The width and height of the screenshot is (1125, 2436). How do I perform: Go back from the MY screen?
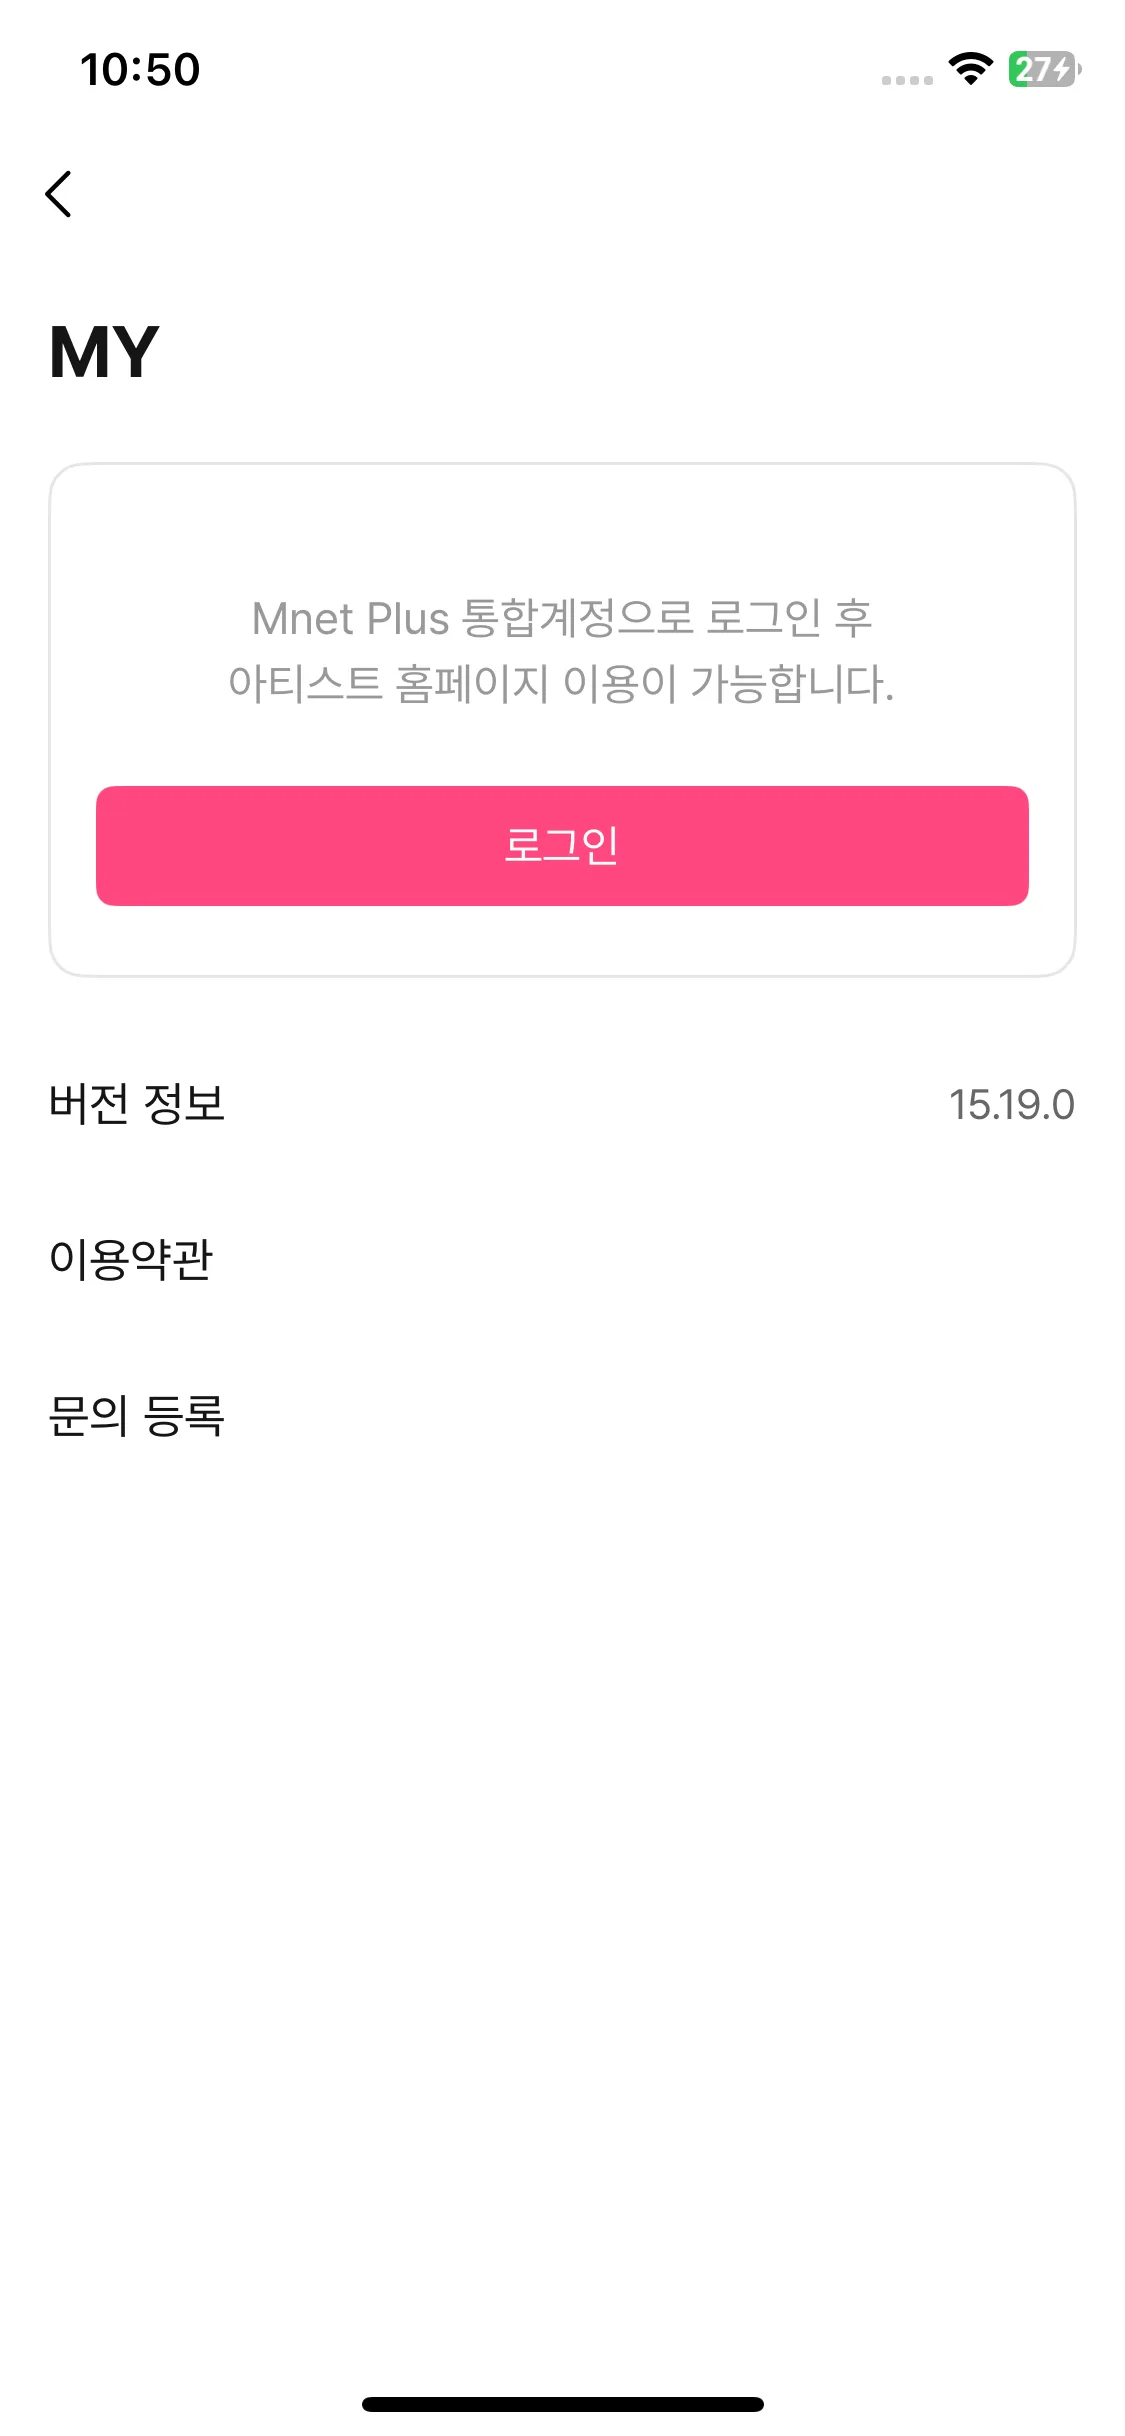59,194
